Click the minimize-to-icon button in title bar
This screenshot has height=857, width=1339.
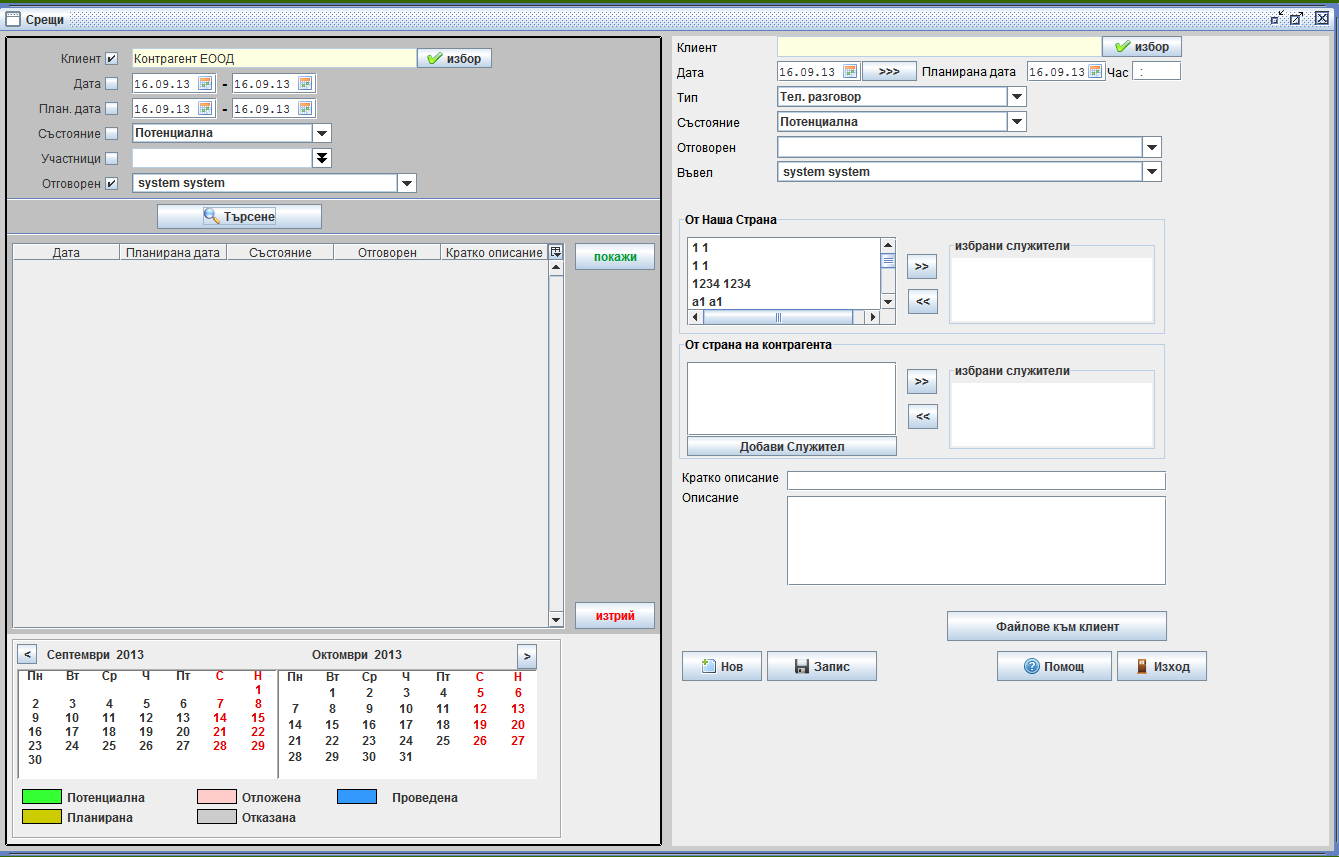click(1277, 18)
